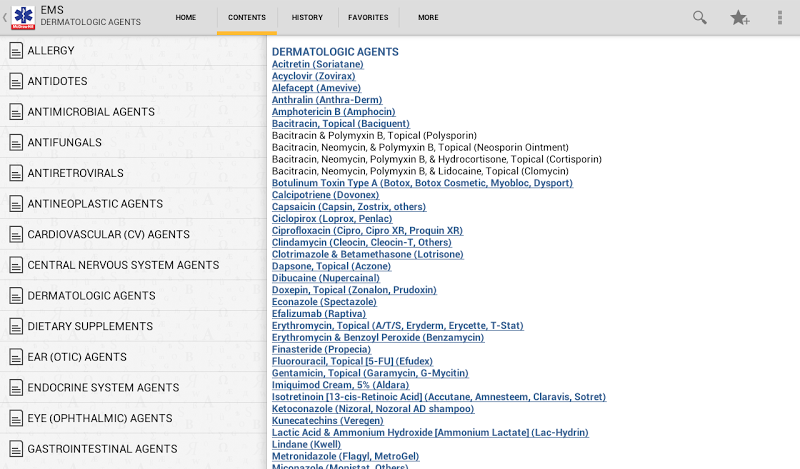Open Dibucaine (Nupercainal) link
Viewport: 800px width, 469px height.
pos(326,278)
